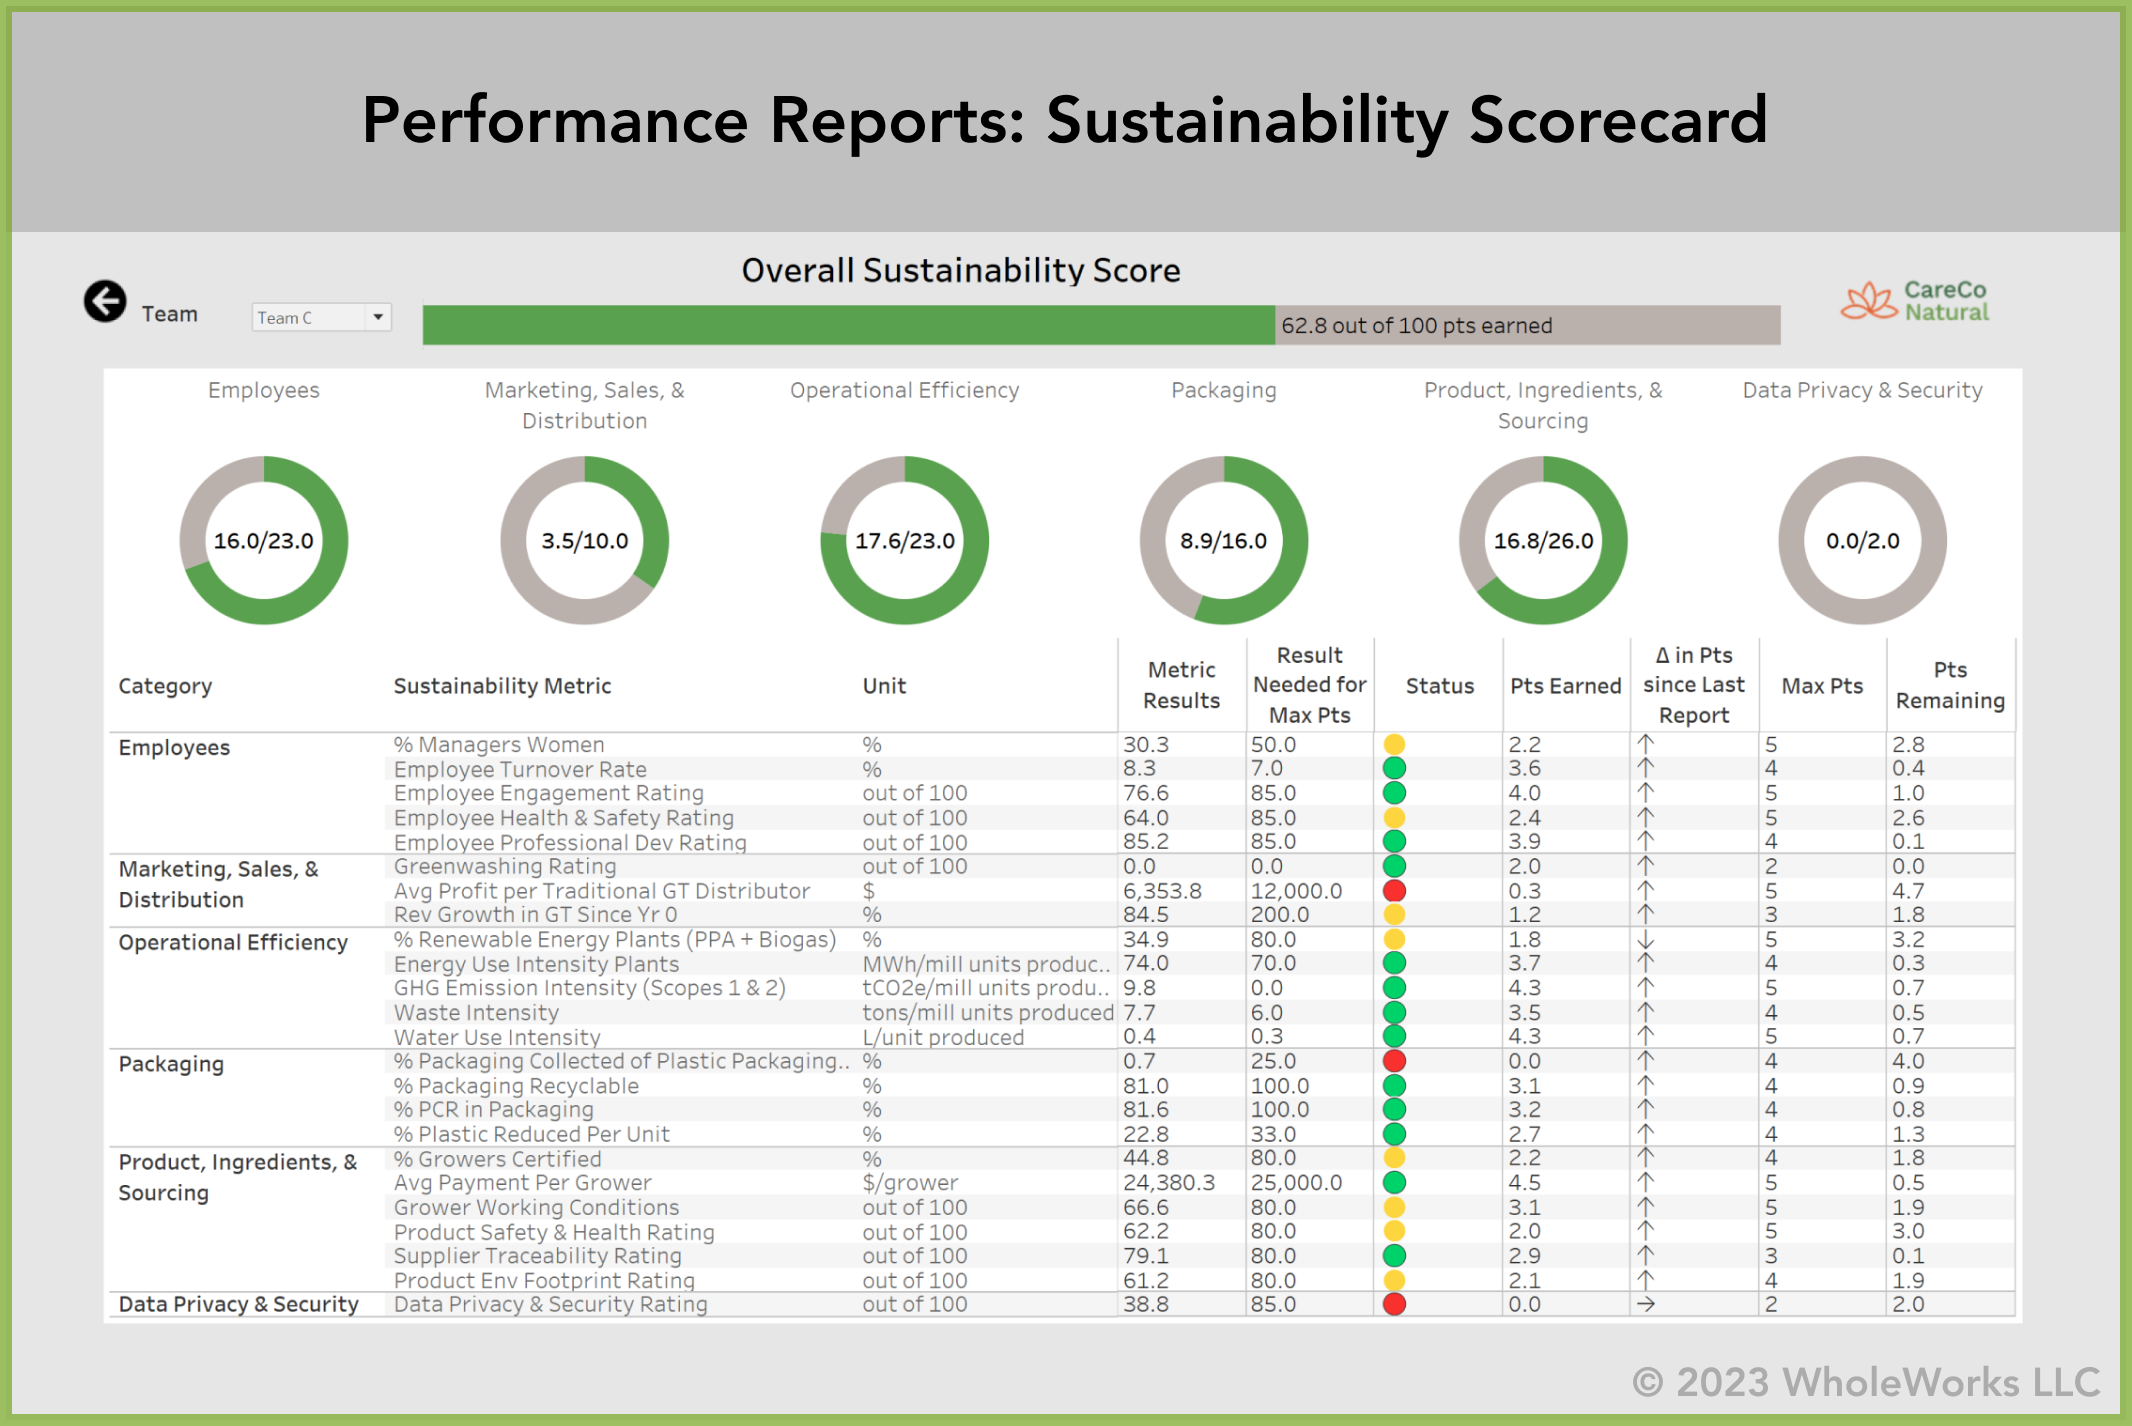Screen dimensions: 2132x1426
Task: Click the back arrow next to Team
Action: pyautogui.click(x=106, y=299)
